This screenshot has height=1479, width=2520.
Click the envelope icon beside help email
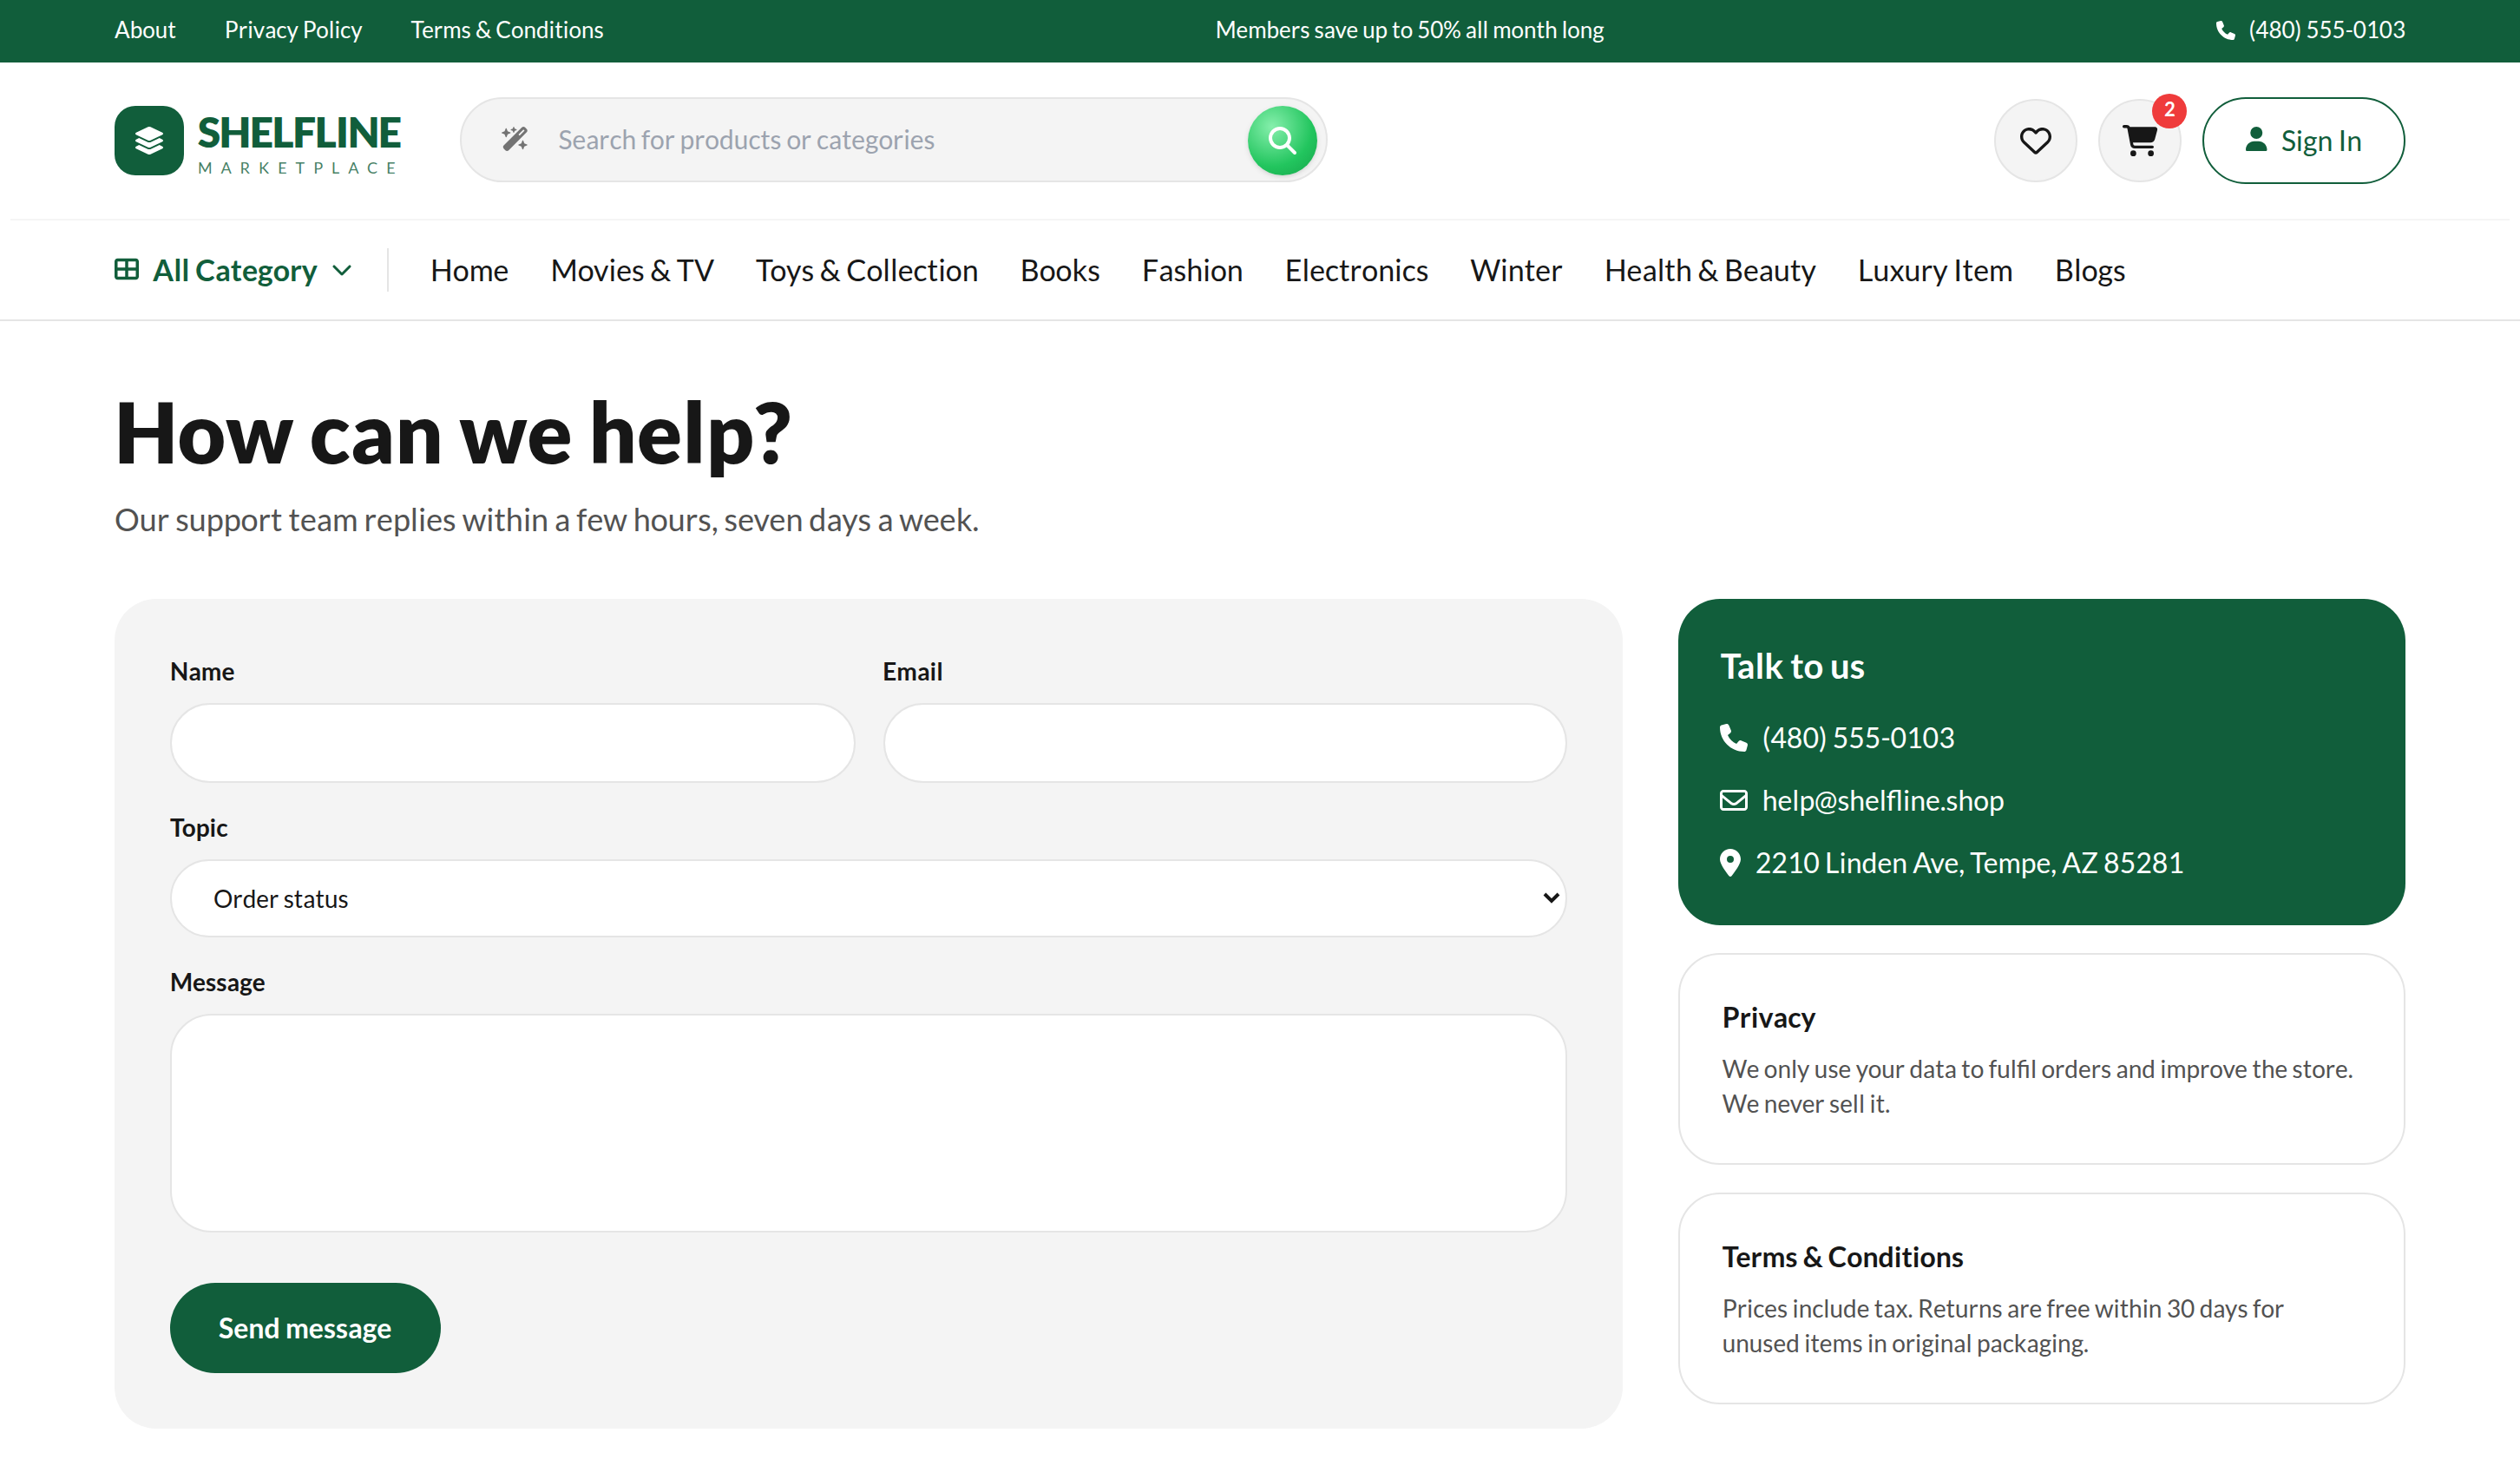pyautogui.click(x=1733, y=800)
